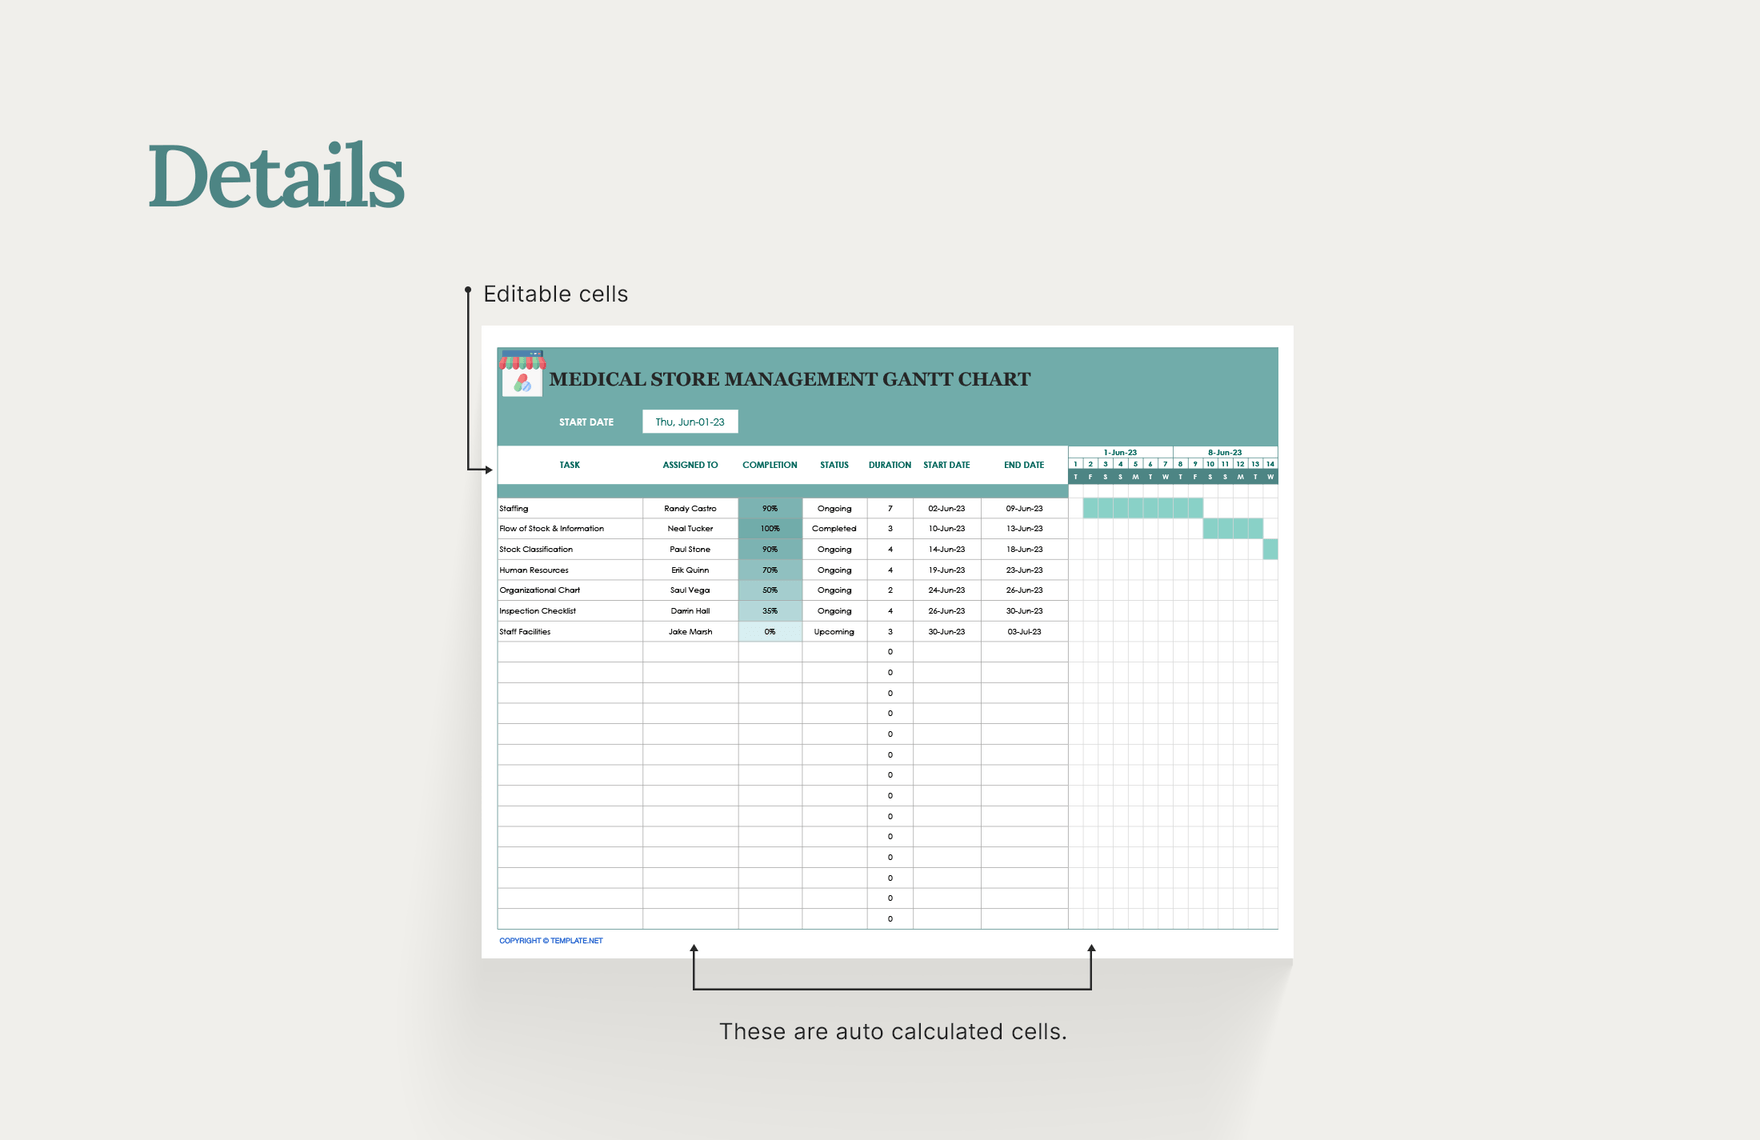Click the 8-Jun-23 week header
This screenshot has height=1140, width=1760.
(1225, 452)
